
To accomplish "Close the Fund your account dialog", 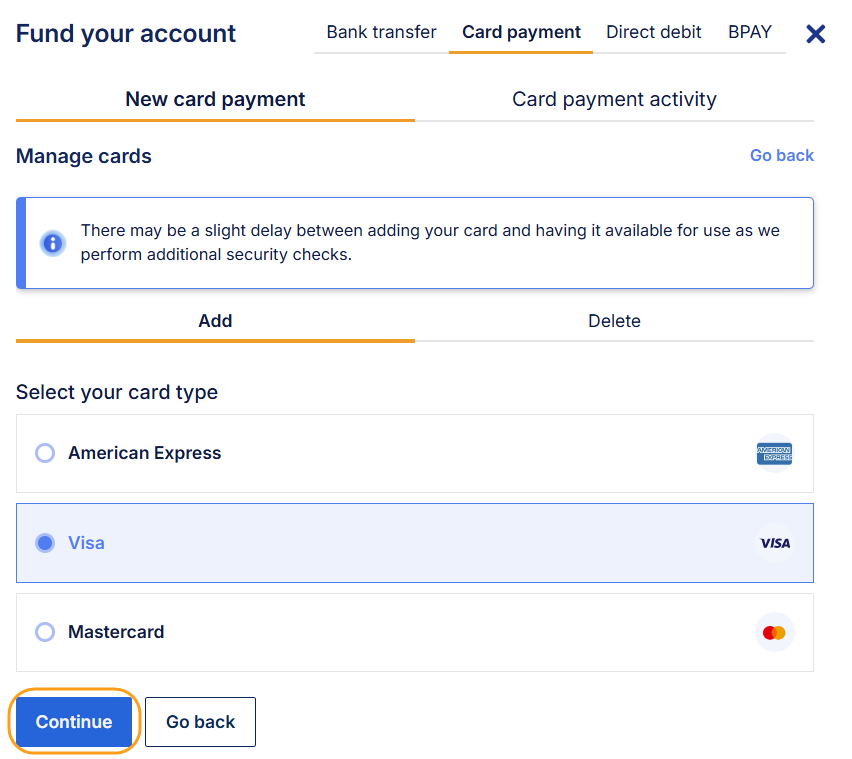I will pos(816,34).
